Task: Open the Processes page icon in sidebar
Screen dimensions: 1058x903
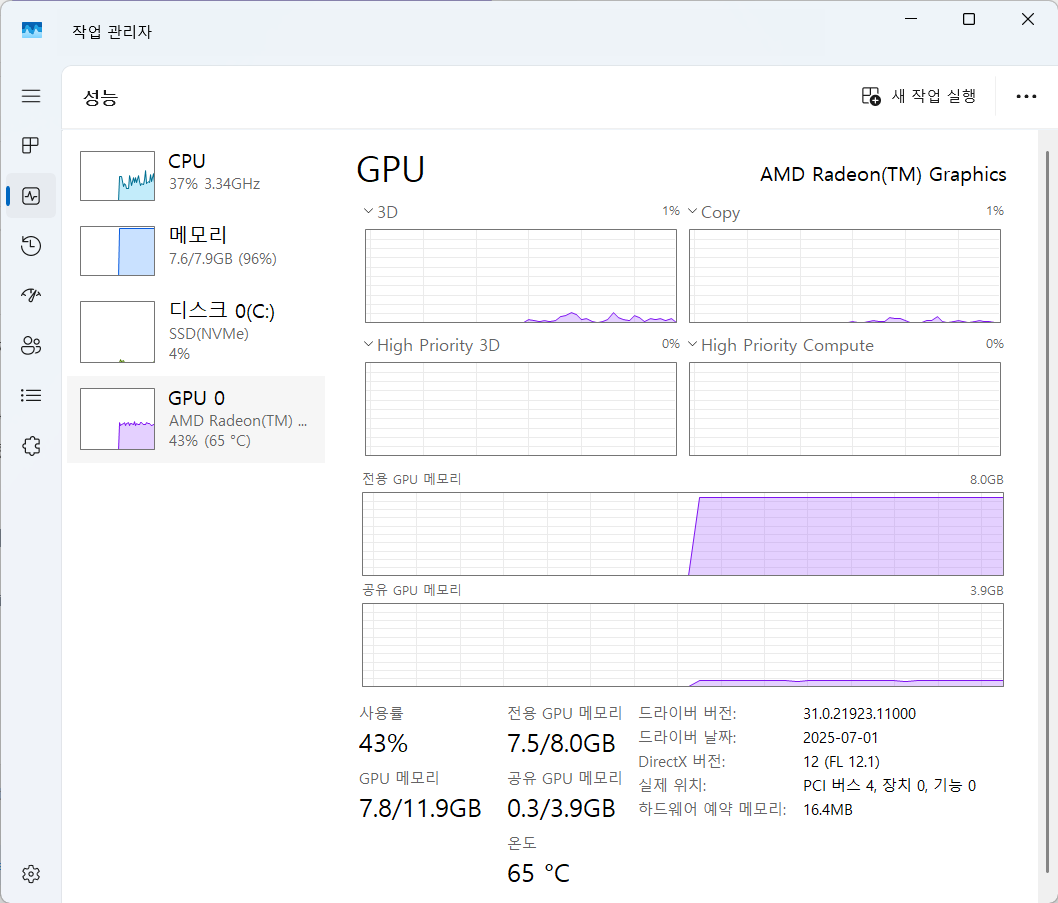Action: [31, 146]
